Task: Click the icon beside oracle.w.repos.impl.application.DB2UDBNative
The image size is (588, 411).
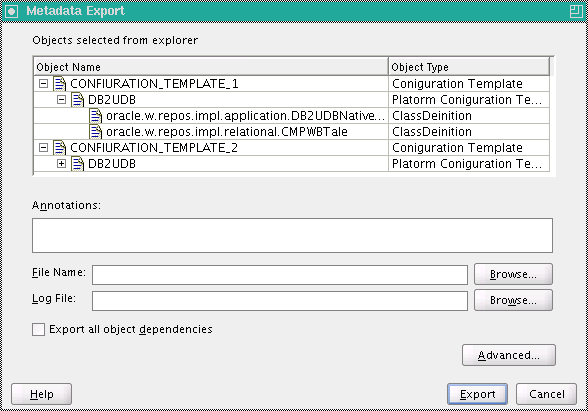Action: click(96, 116)
